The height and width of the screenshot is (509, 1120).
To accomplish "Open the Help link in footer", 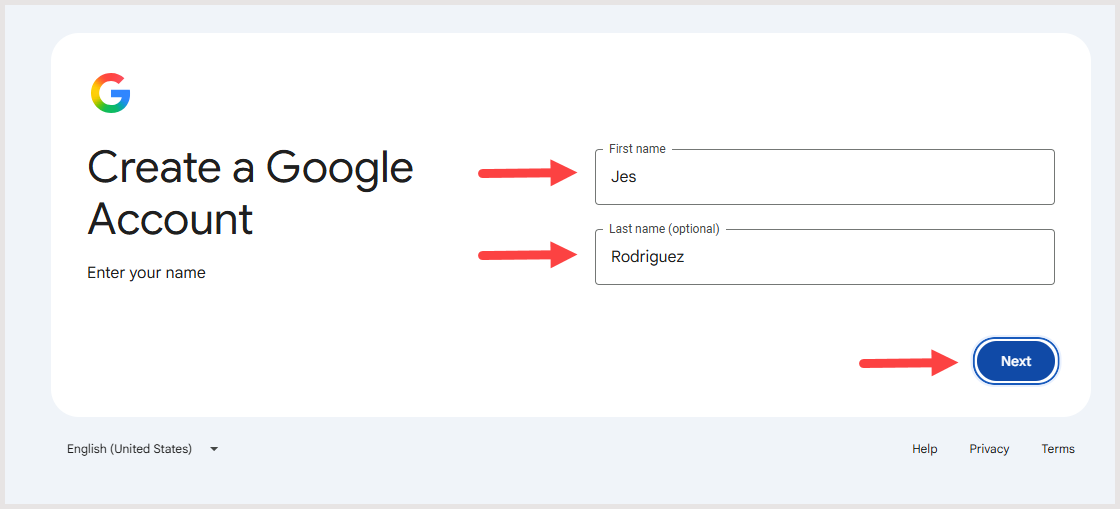I will [924, 449].
